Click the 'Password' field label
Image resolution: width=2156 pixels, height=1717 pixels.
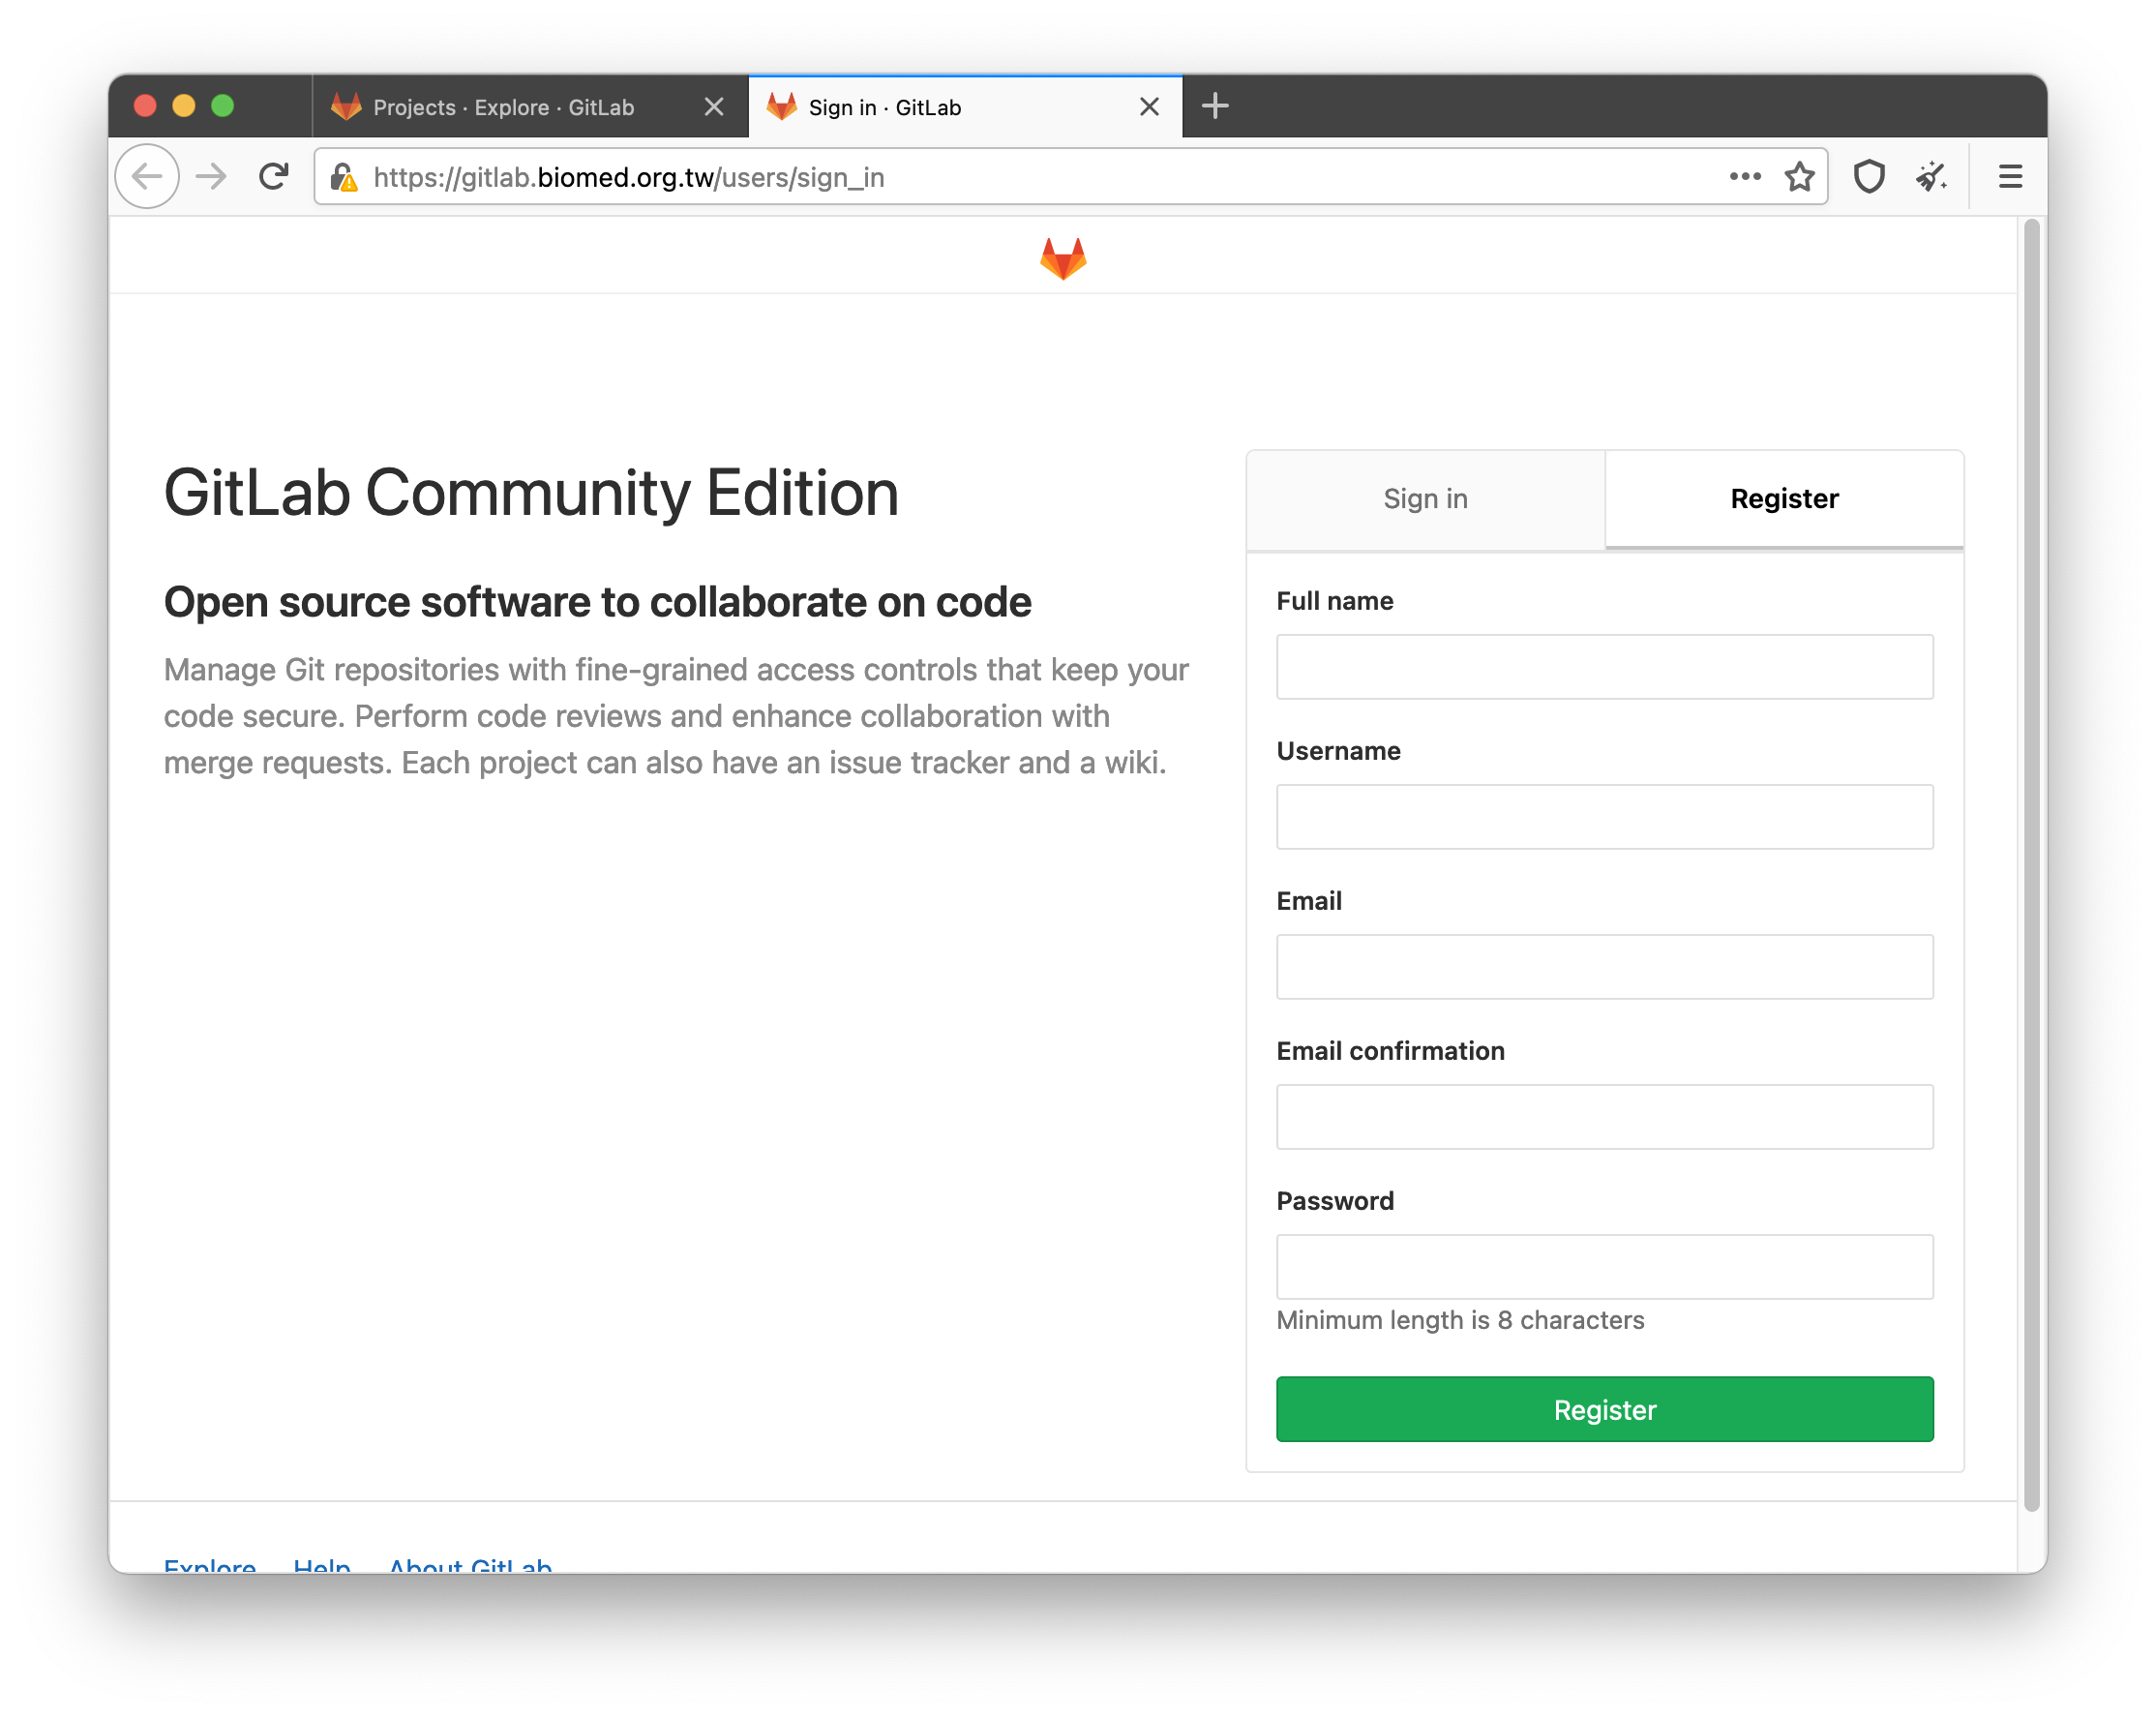click(x=1334, y=1201)
